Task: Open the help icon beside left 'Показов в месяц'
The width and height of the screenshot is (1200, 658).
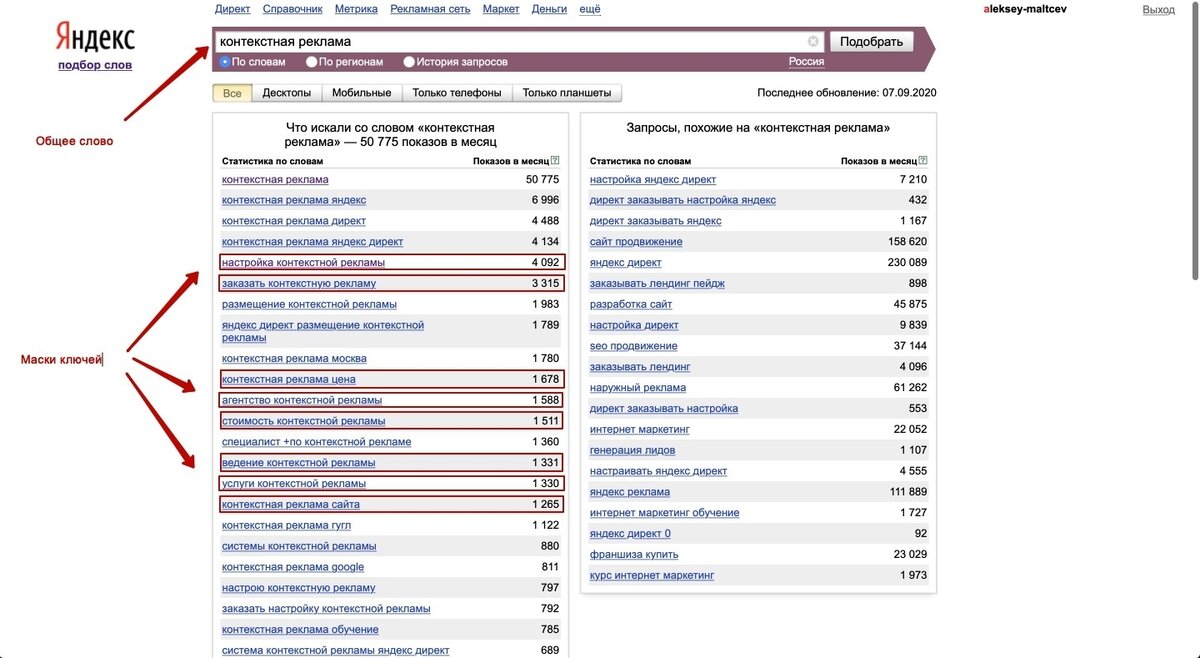Action: tap(557, 160)
